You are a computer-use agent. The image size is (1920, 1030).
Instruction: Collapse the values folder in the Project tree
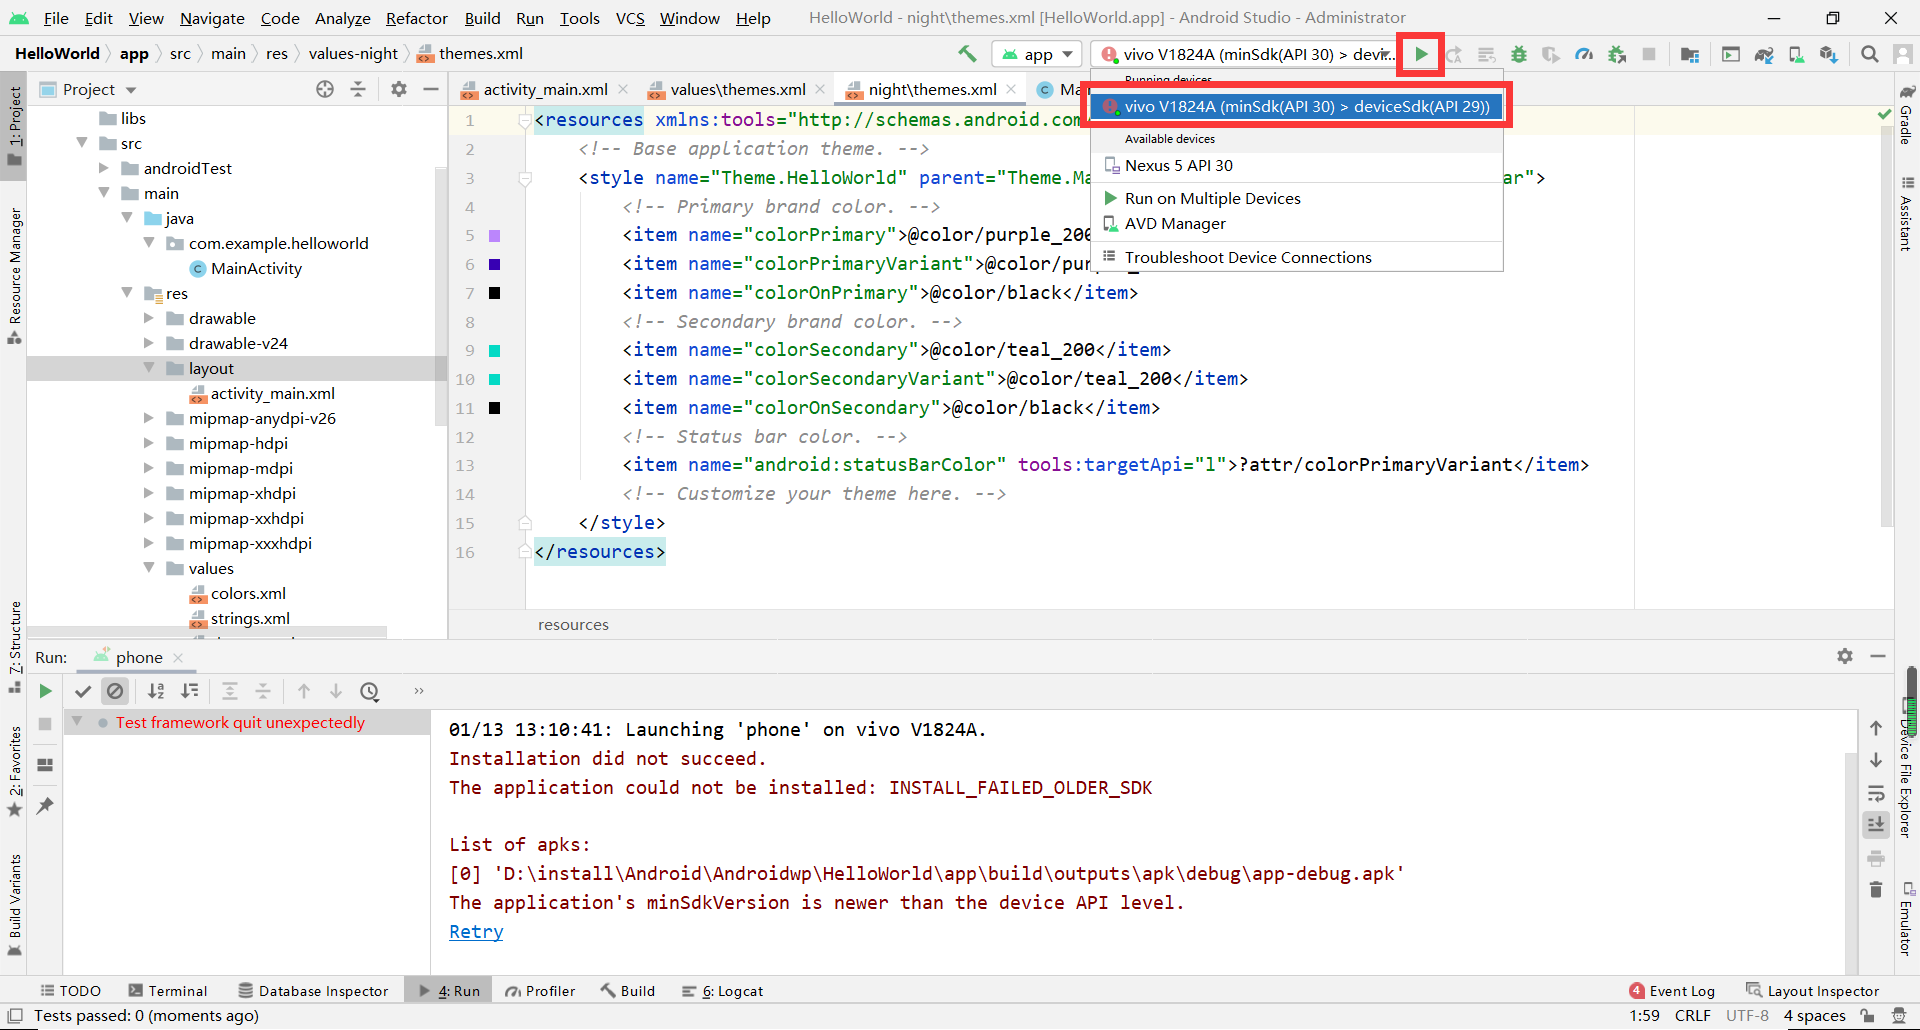[150, 568]
